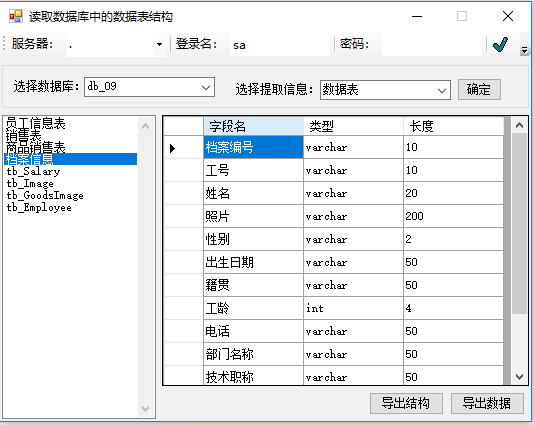The height and width of the screenshot is (425, 533).
Task: Click the 字段名 column header
Action: (x=253, y=126)
